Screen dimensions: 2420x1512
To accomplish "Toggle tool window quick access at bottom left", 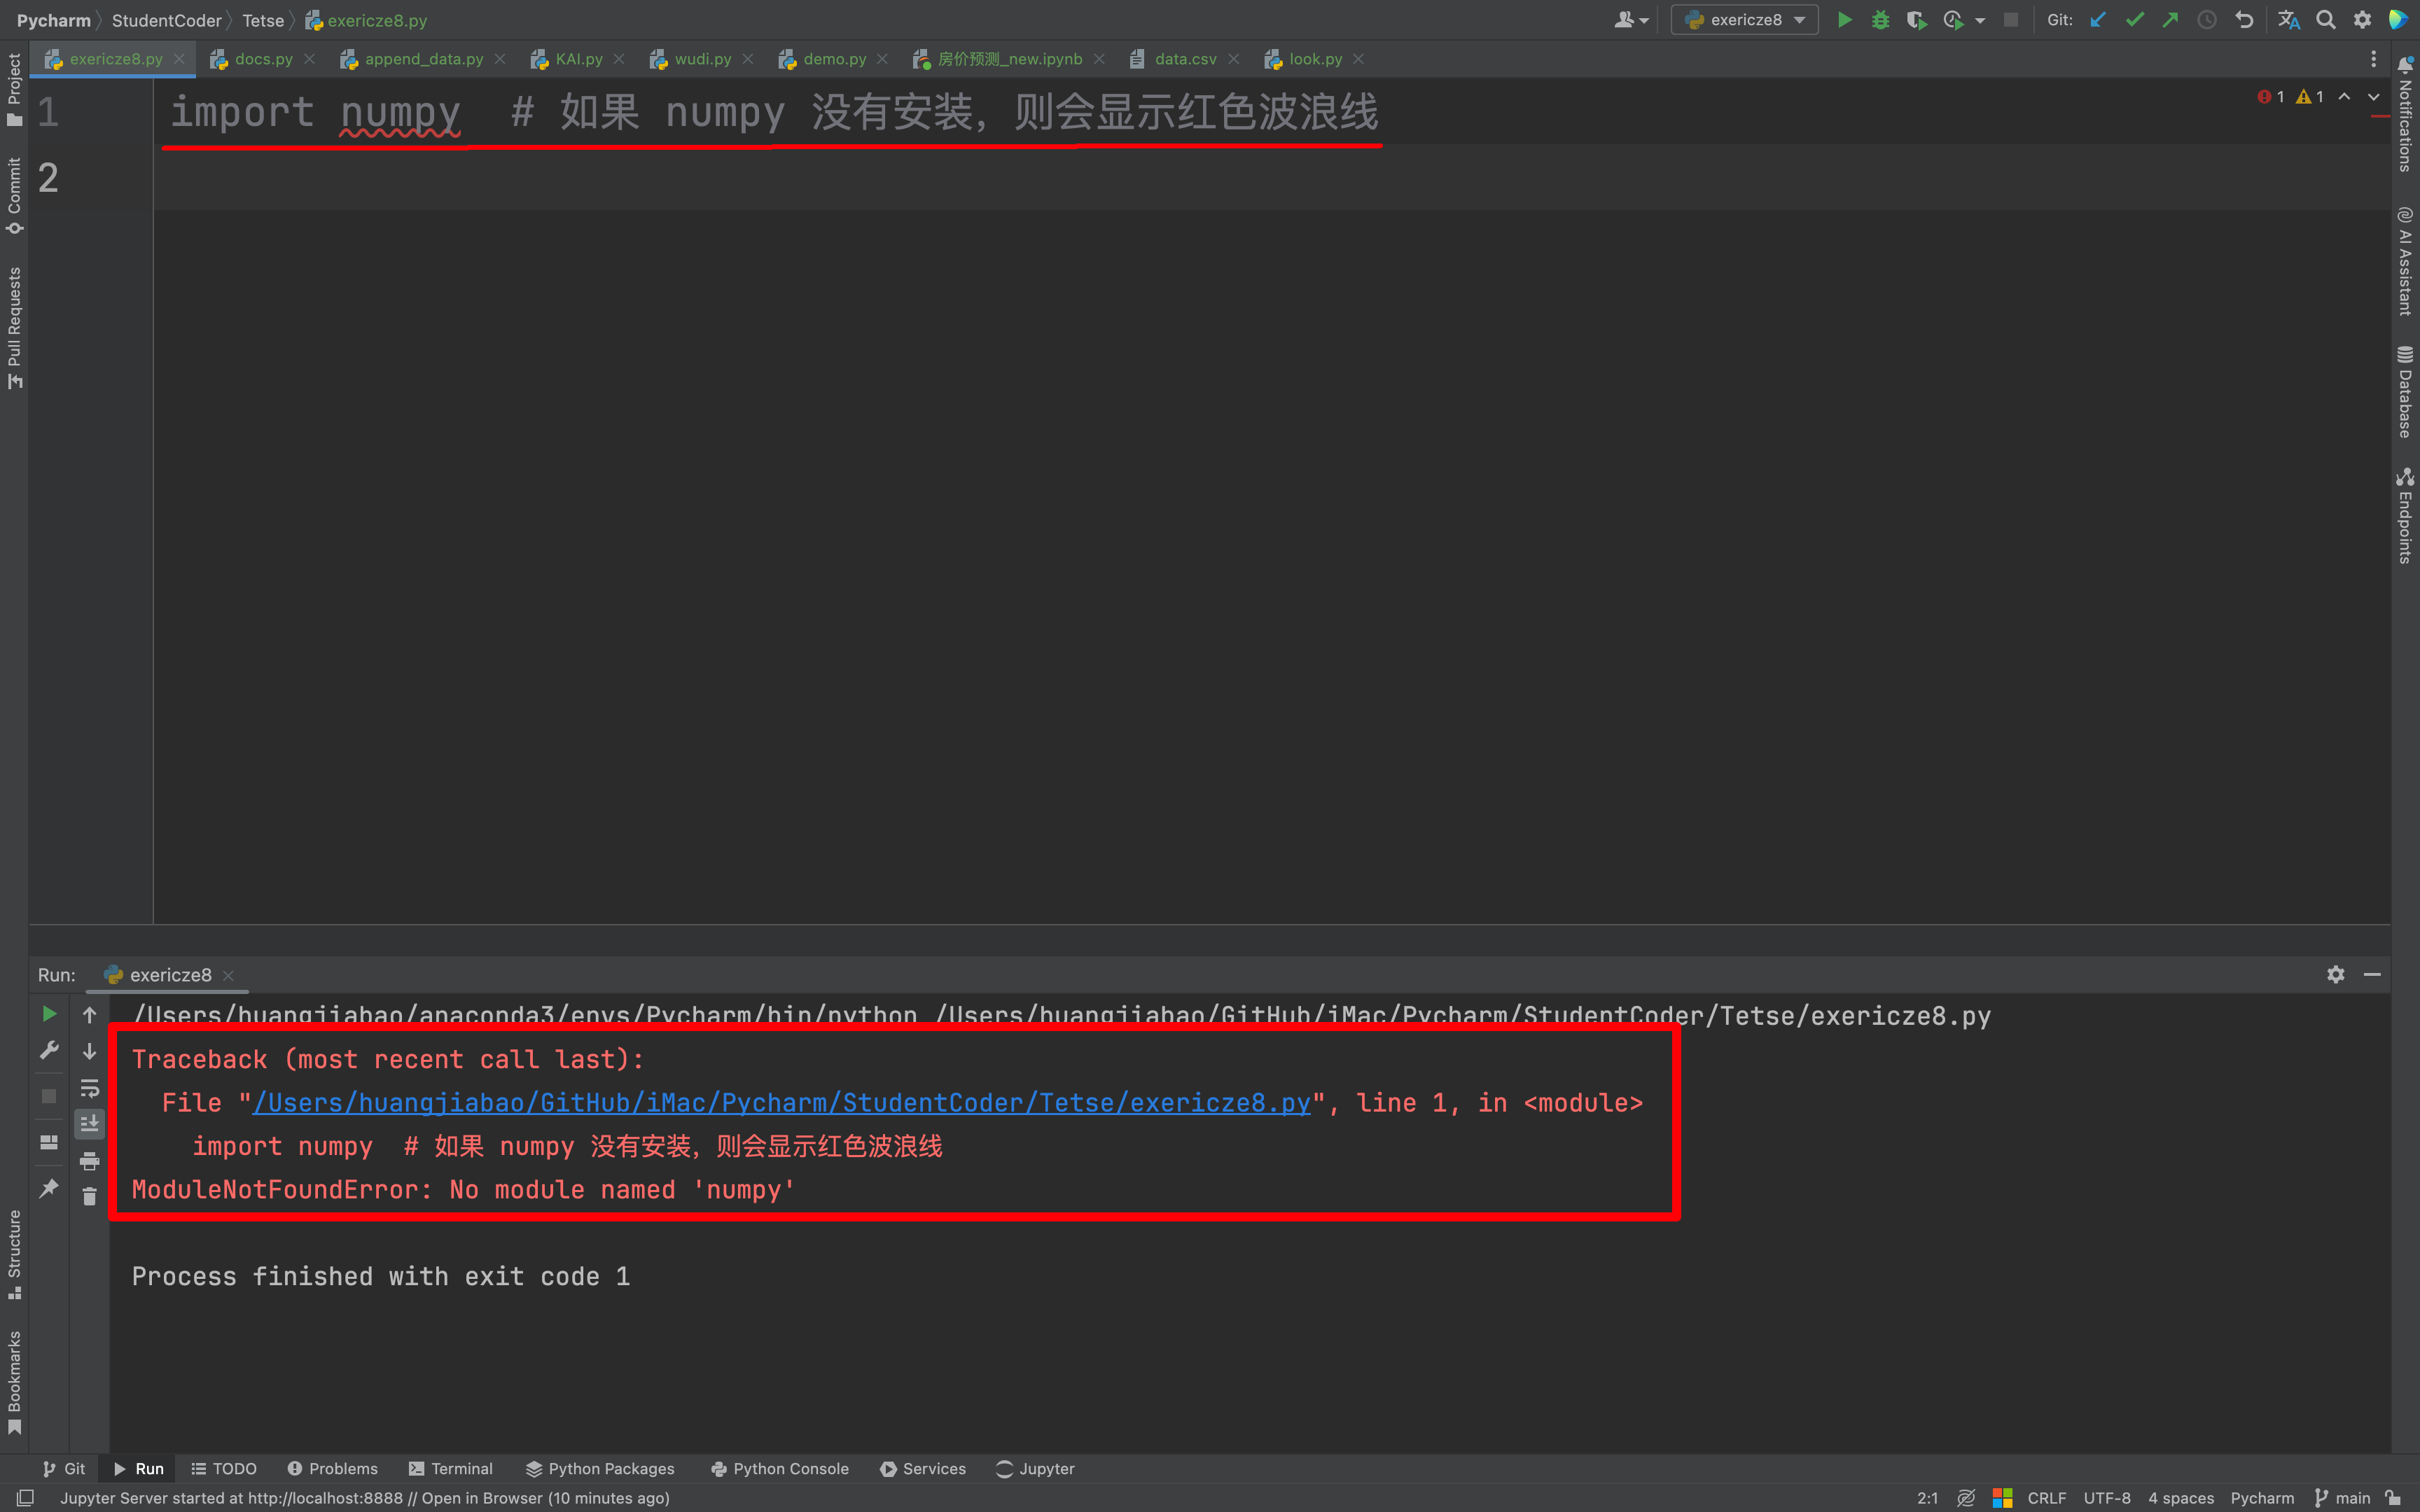I will 26,1498.
